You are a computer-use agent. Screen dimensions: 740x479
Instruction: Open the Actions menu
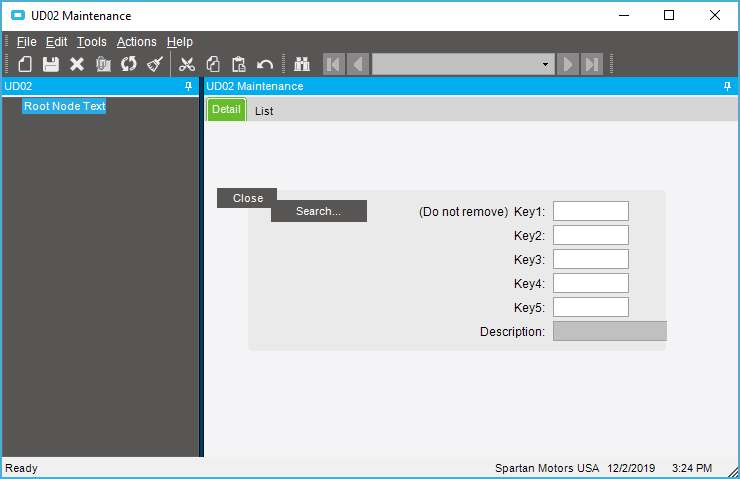(136, 42)
